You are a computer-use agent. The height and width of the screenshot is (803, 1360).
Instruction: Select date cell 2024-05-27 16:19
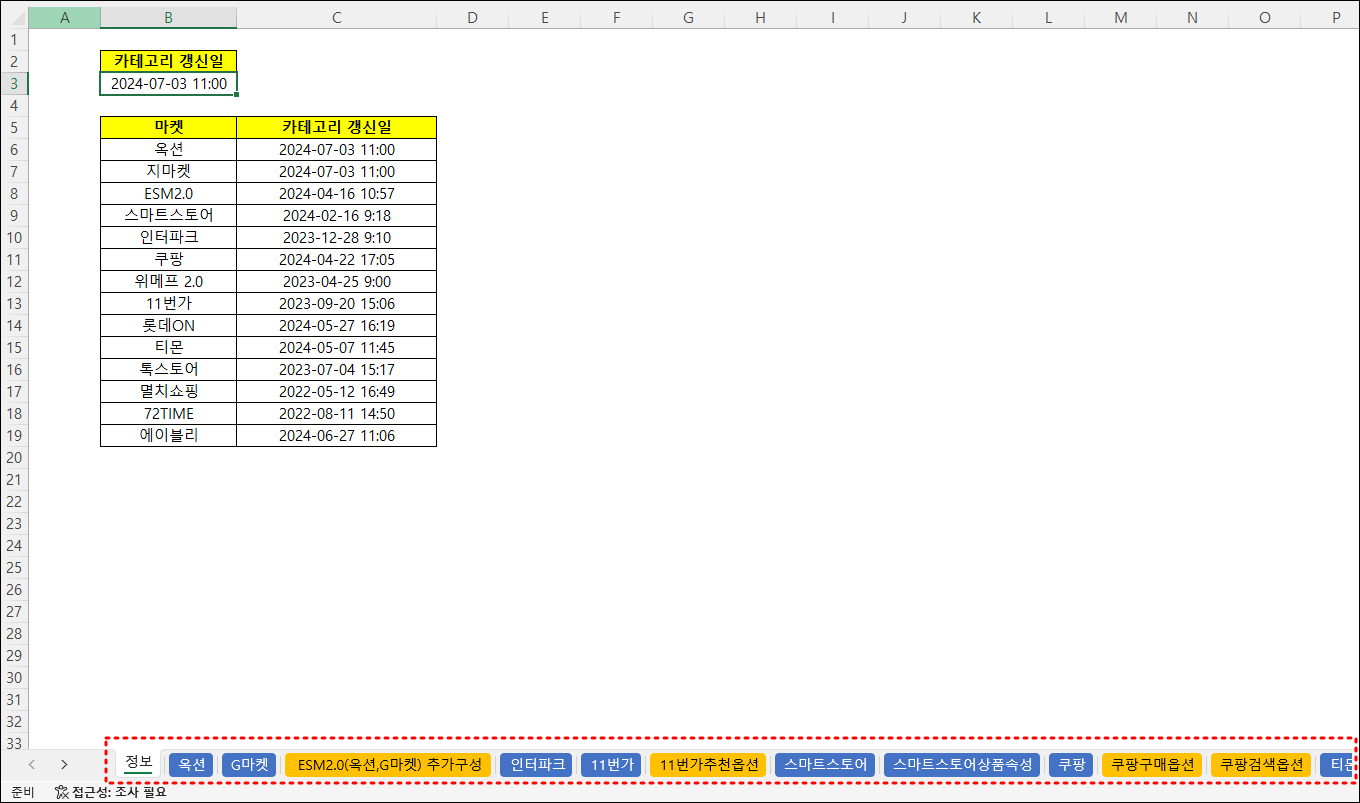click(336, 325)
